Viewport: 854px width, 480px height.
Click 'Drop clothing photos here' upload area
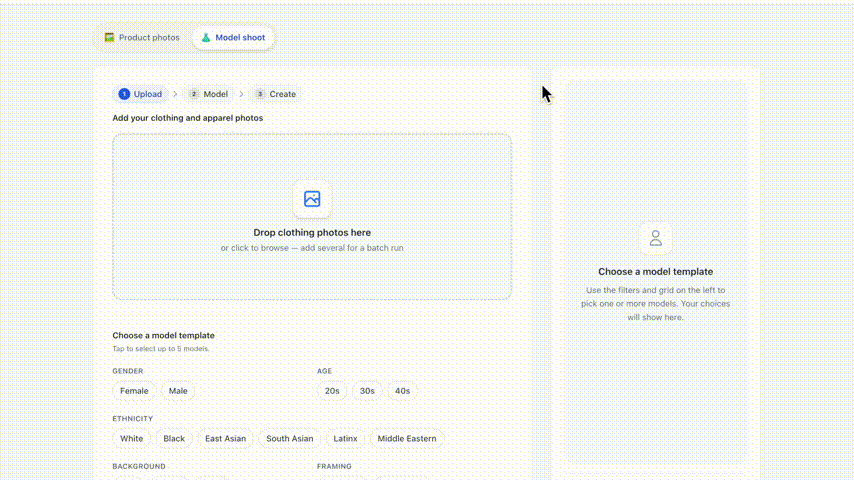point(312,233)
